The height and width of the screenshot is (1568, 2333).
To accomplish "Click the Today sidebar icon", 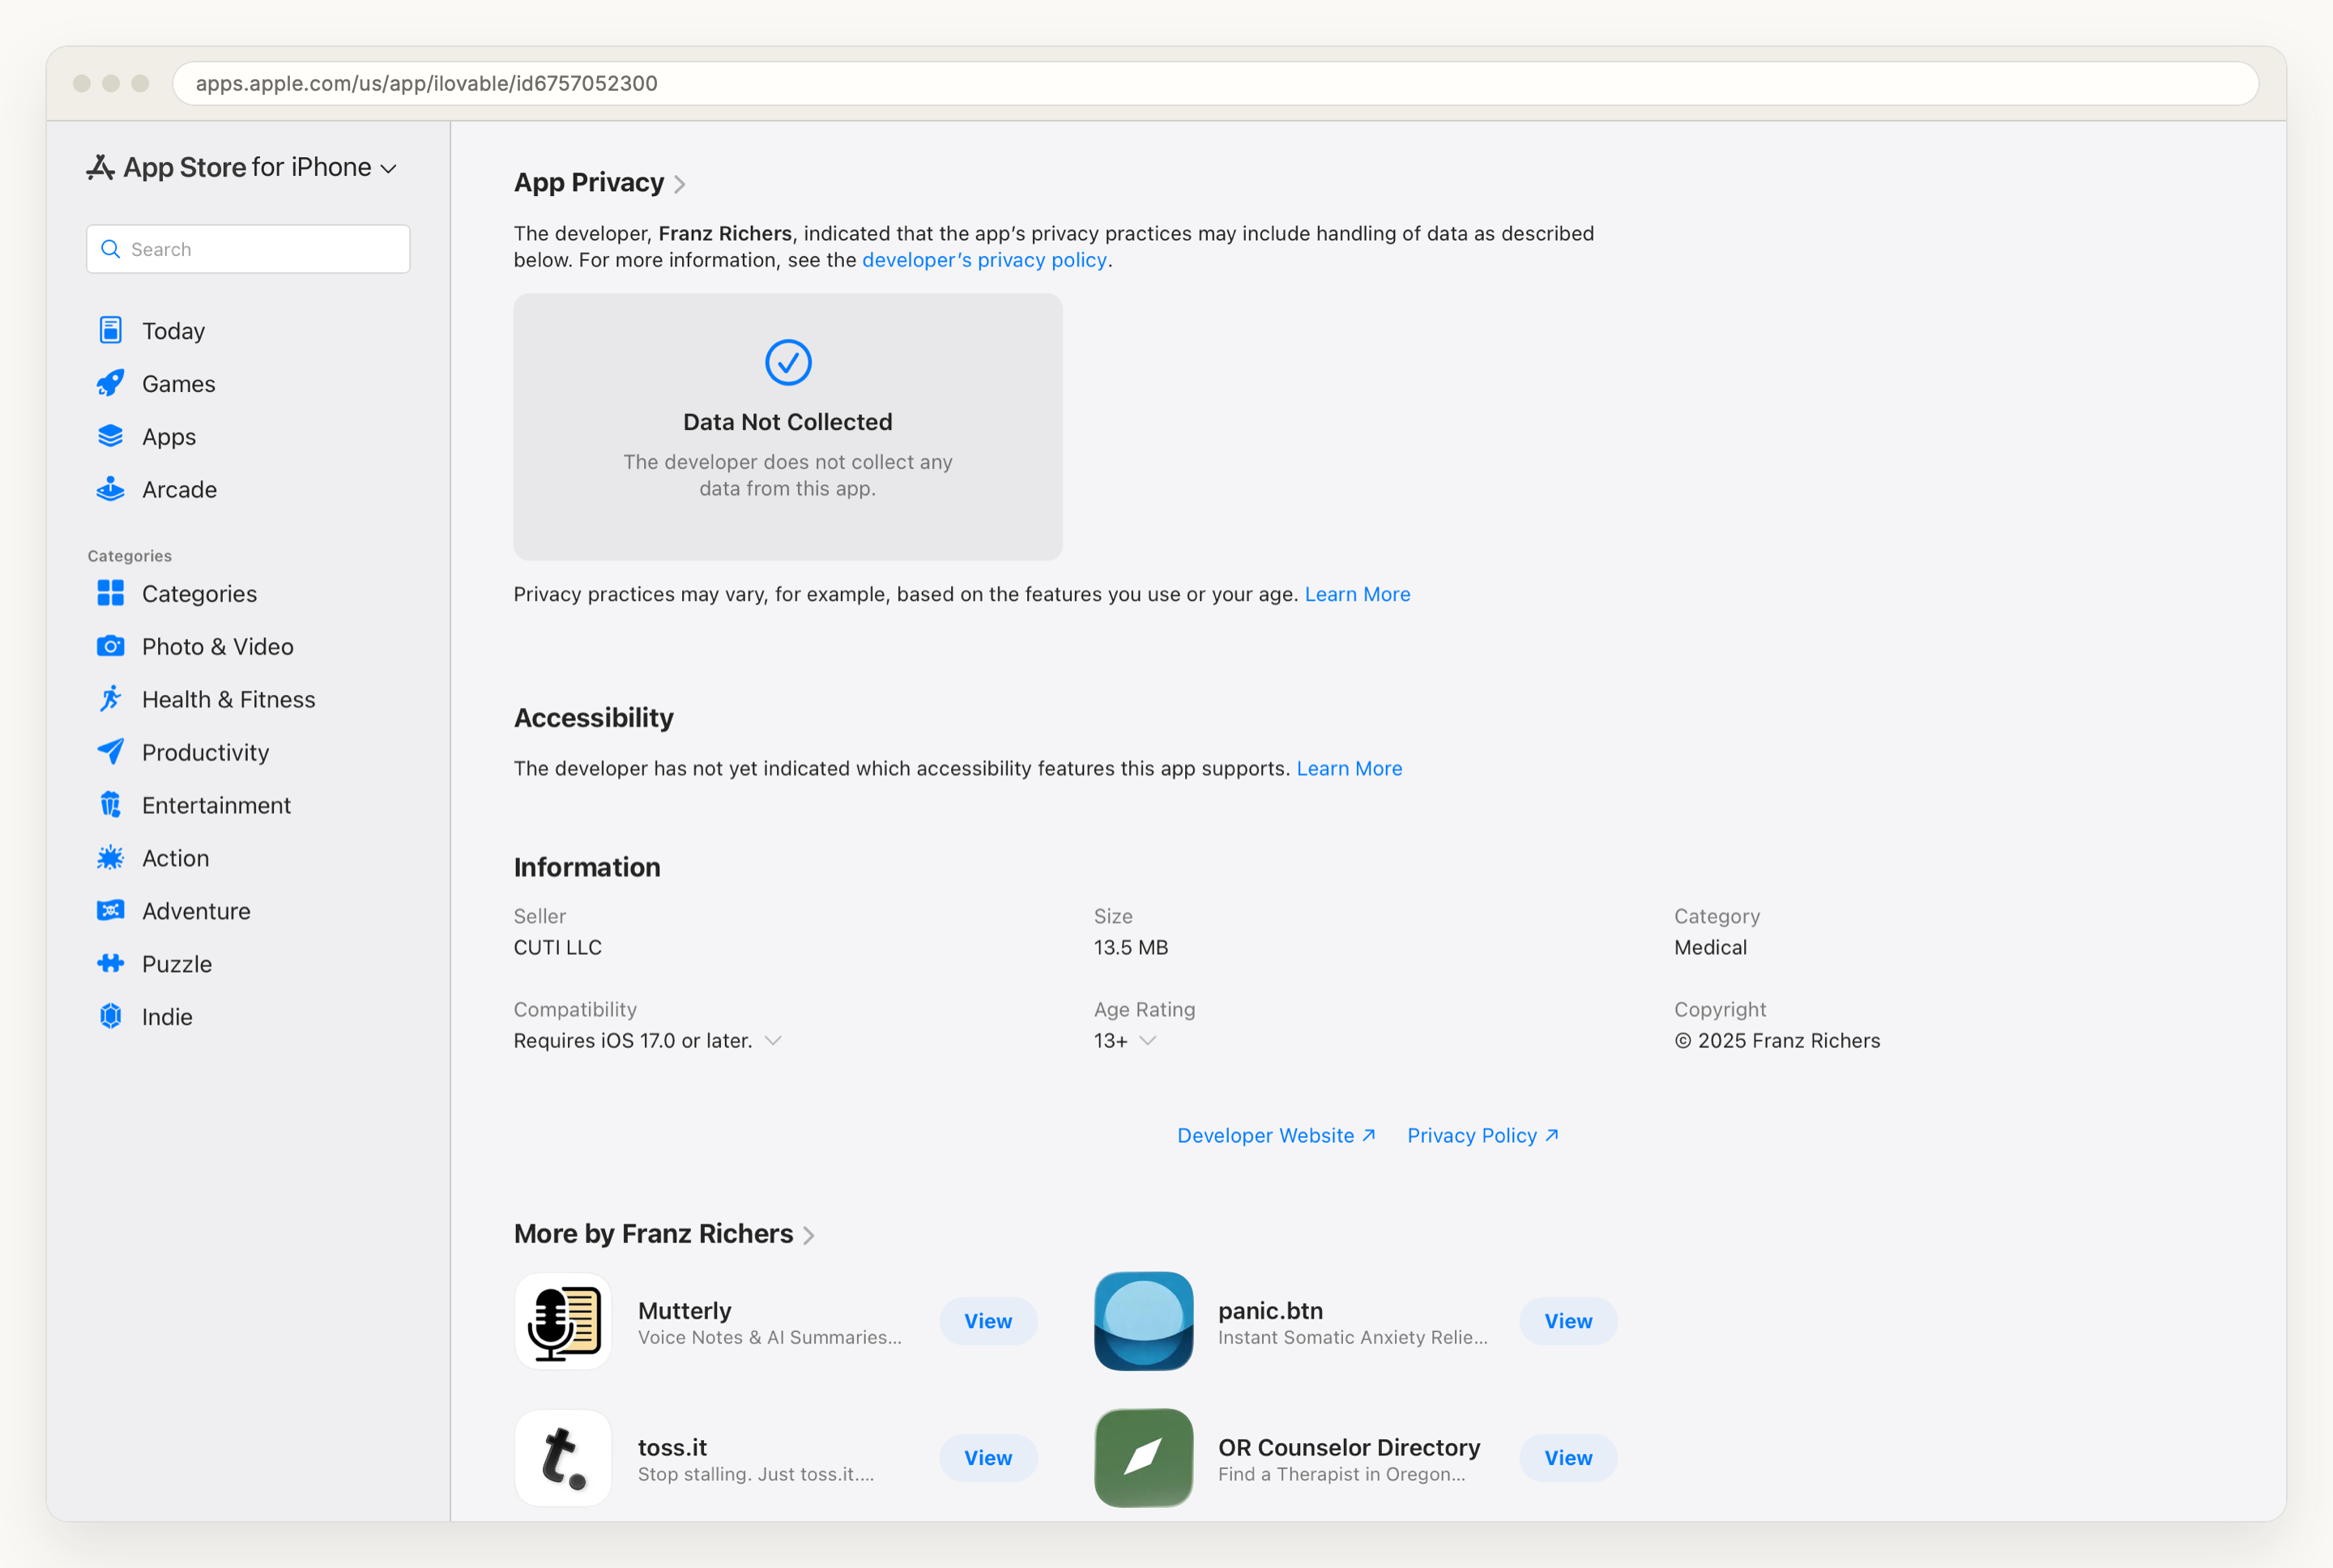I will 110,330.
